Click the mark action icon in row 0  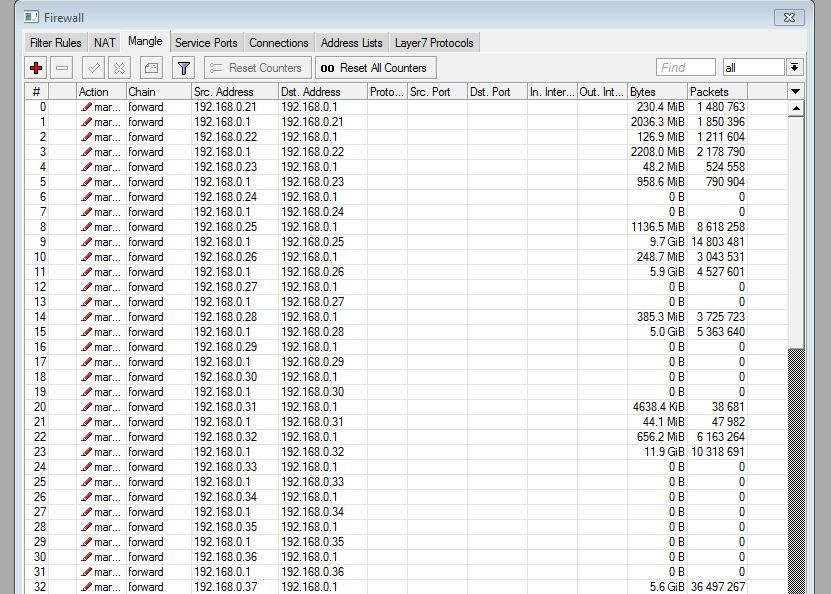(86, 107)
